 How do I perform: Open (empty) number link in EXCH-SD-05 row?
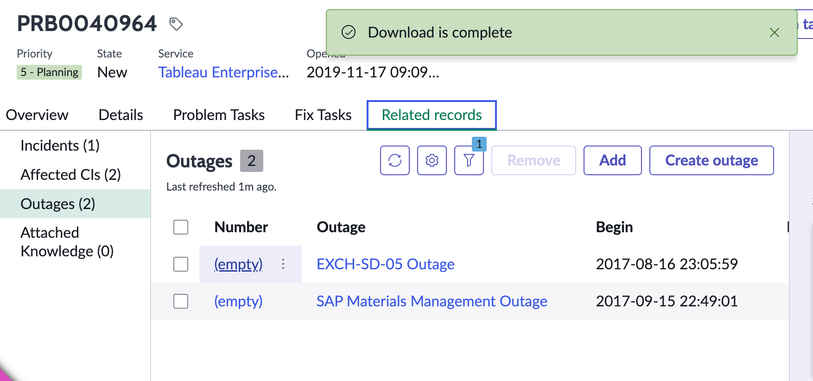(238, 264)
